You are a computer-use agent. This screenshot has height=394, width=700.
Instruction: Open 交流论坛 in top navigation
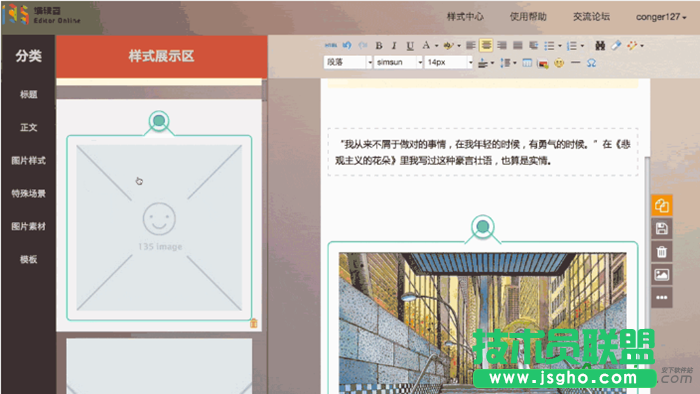(591, 17)
